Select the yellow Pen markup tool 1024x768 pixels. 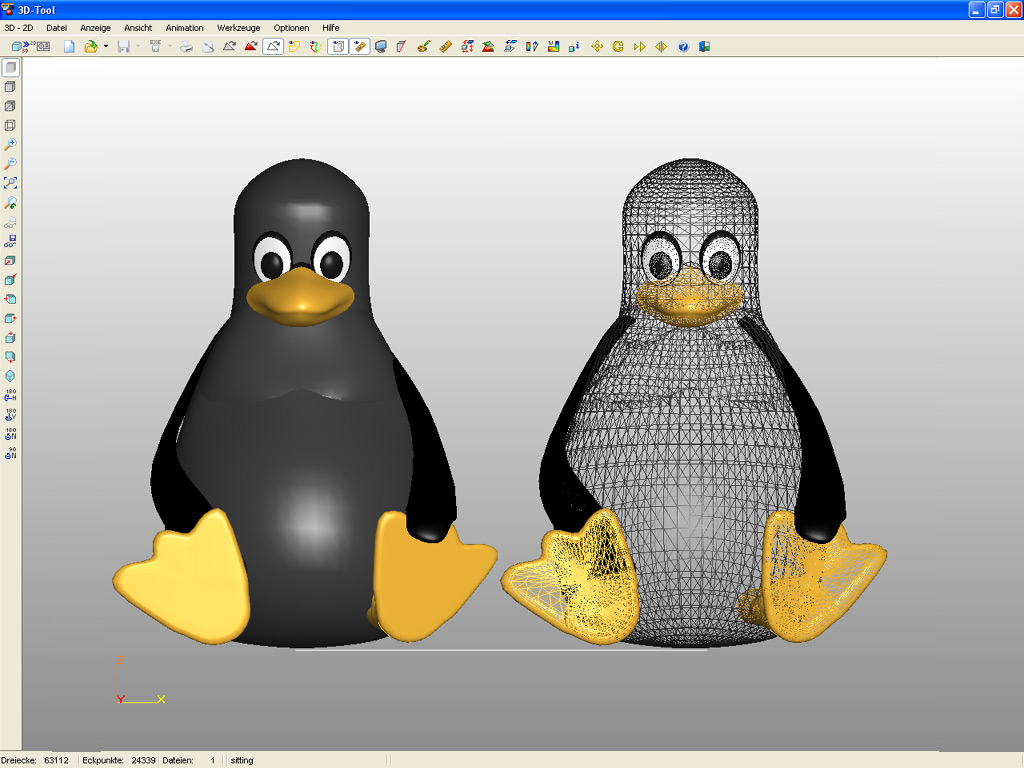click(x=292, y=46)
